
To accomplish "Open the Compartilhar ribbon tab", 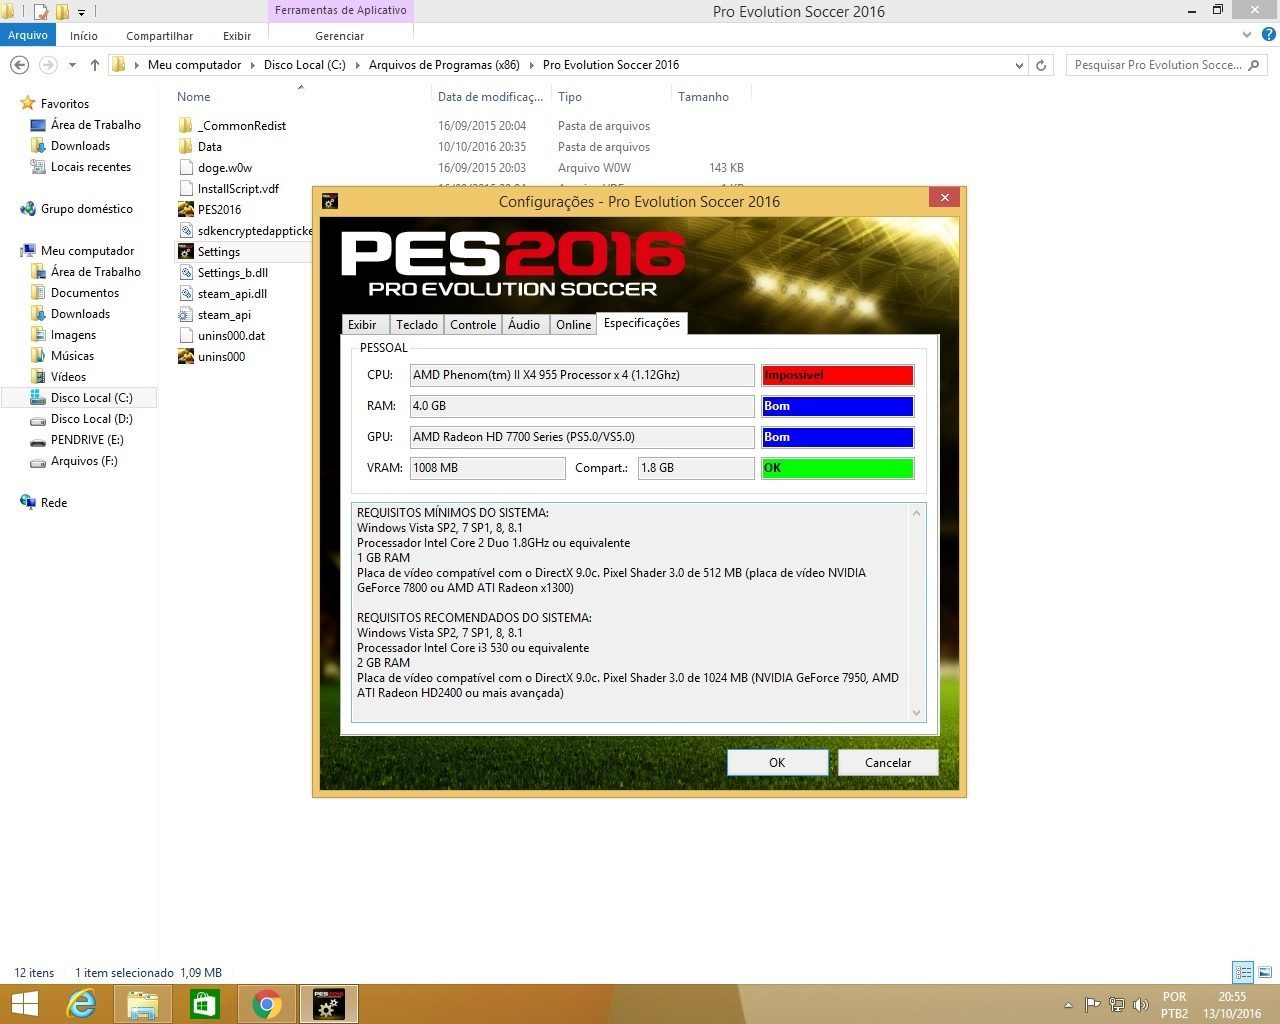I will click(159, 36).
